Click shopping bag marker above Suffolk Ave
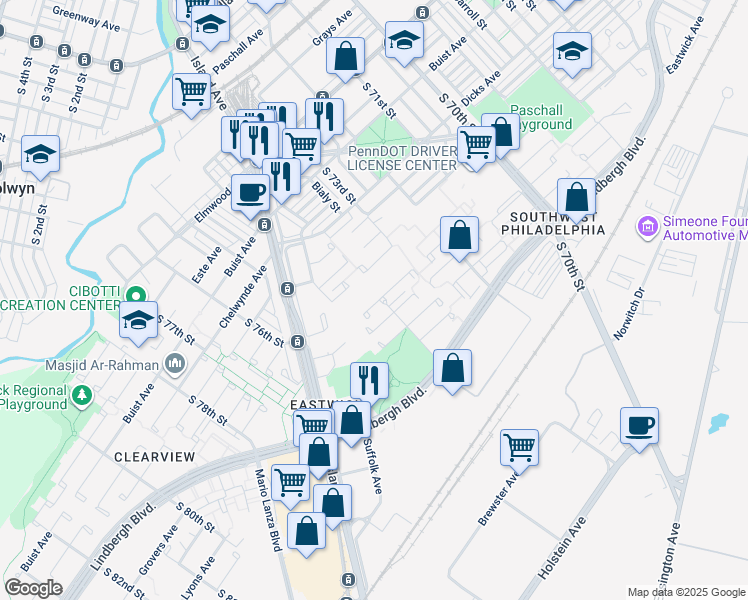This screenshot has width=748, height=600. (352, 421)
